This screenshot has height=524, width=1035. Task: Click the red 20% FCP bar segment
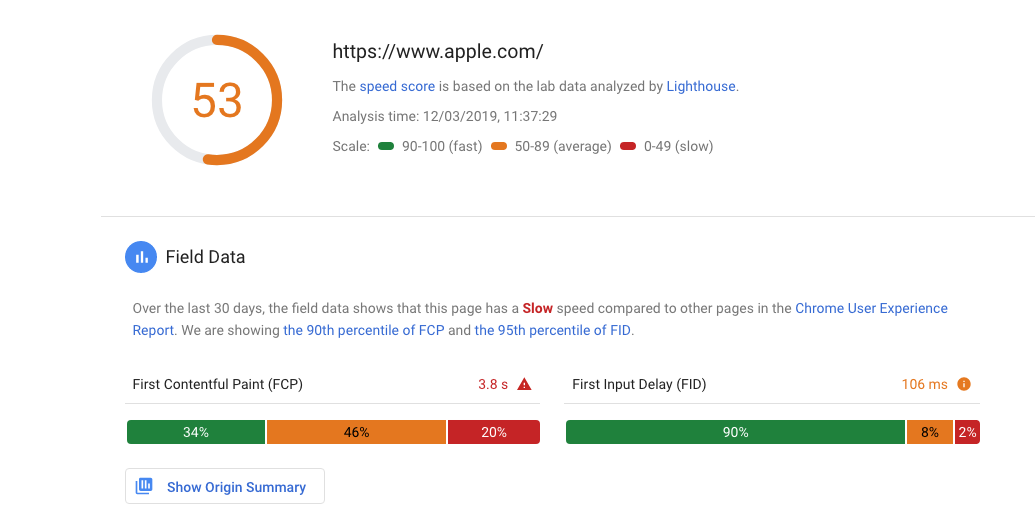494,432
